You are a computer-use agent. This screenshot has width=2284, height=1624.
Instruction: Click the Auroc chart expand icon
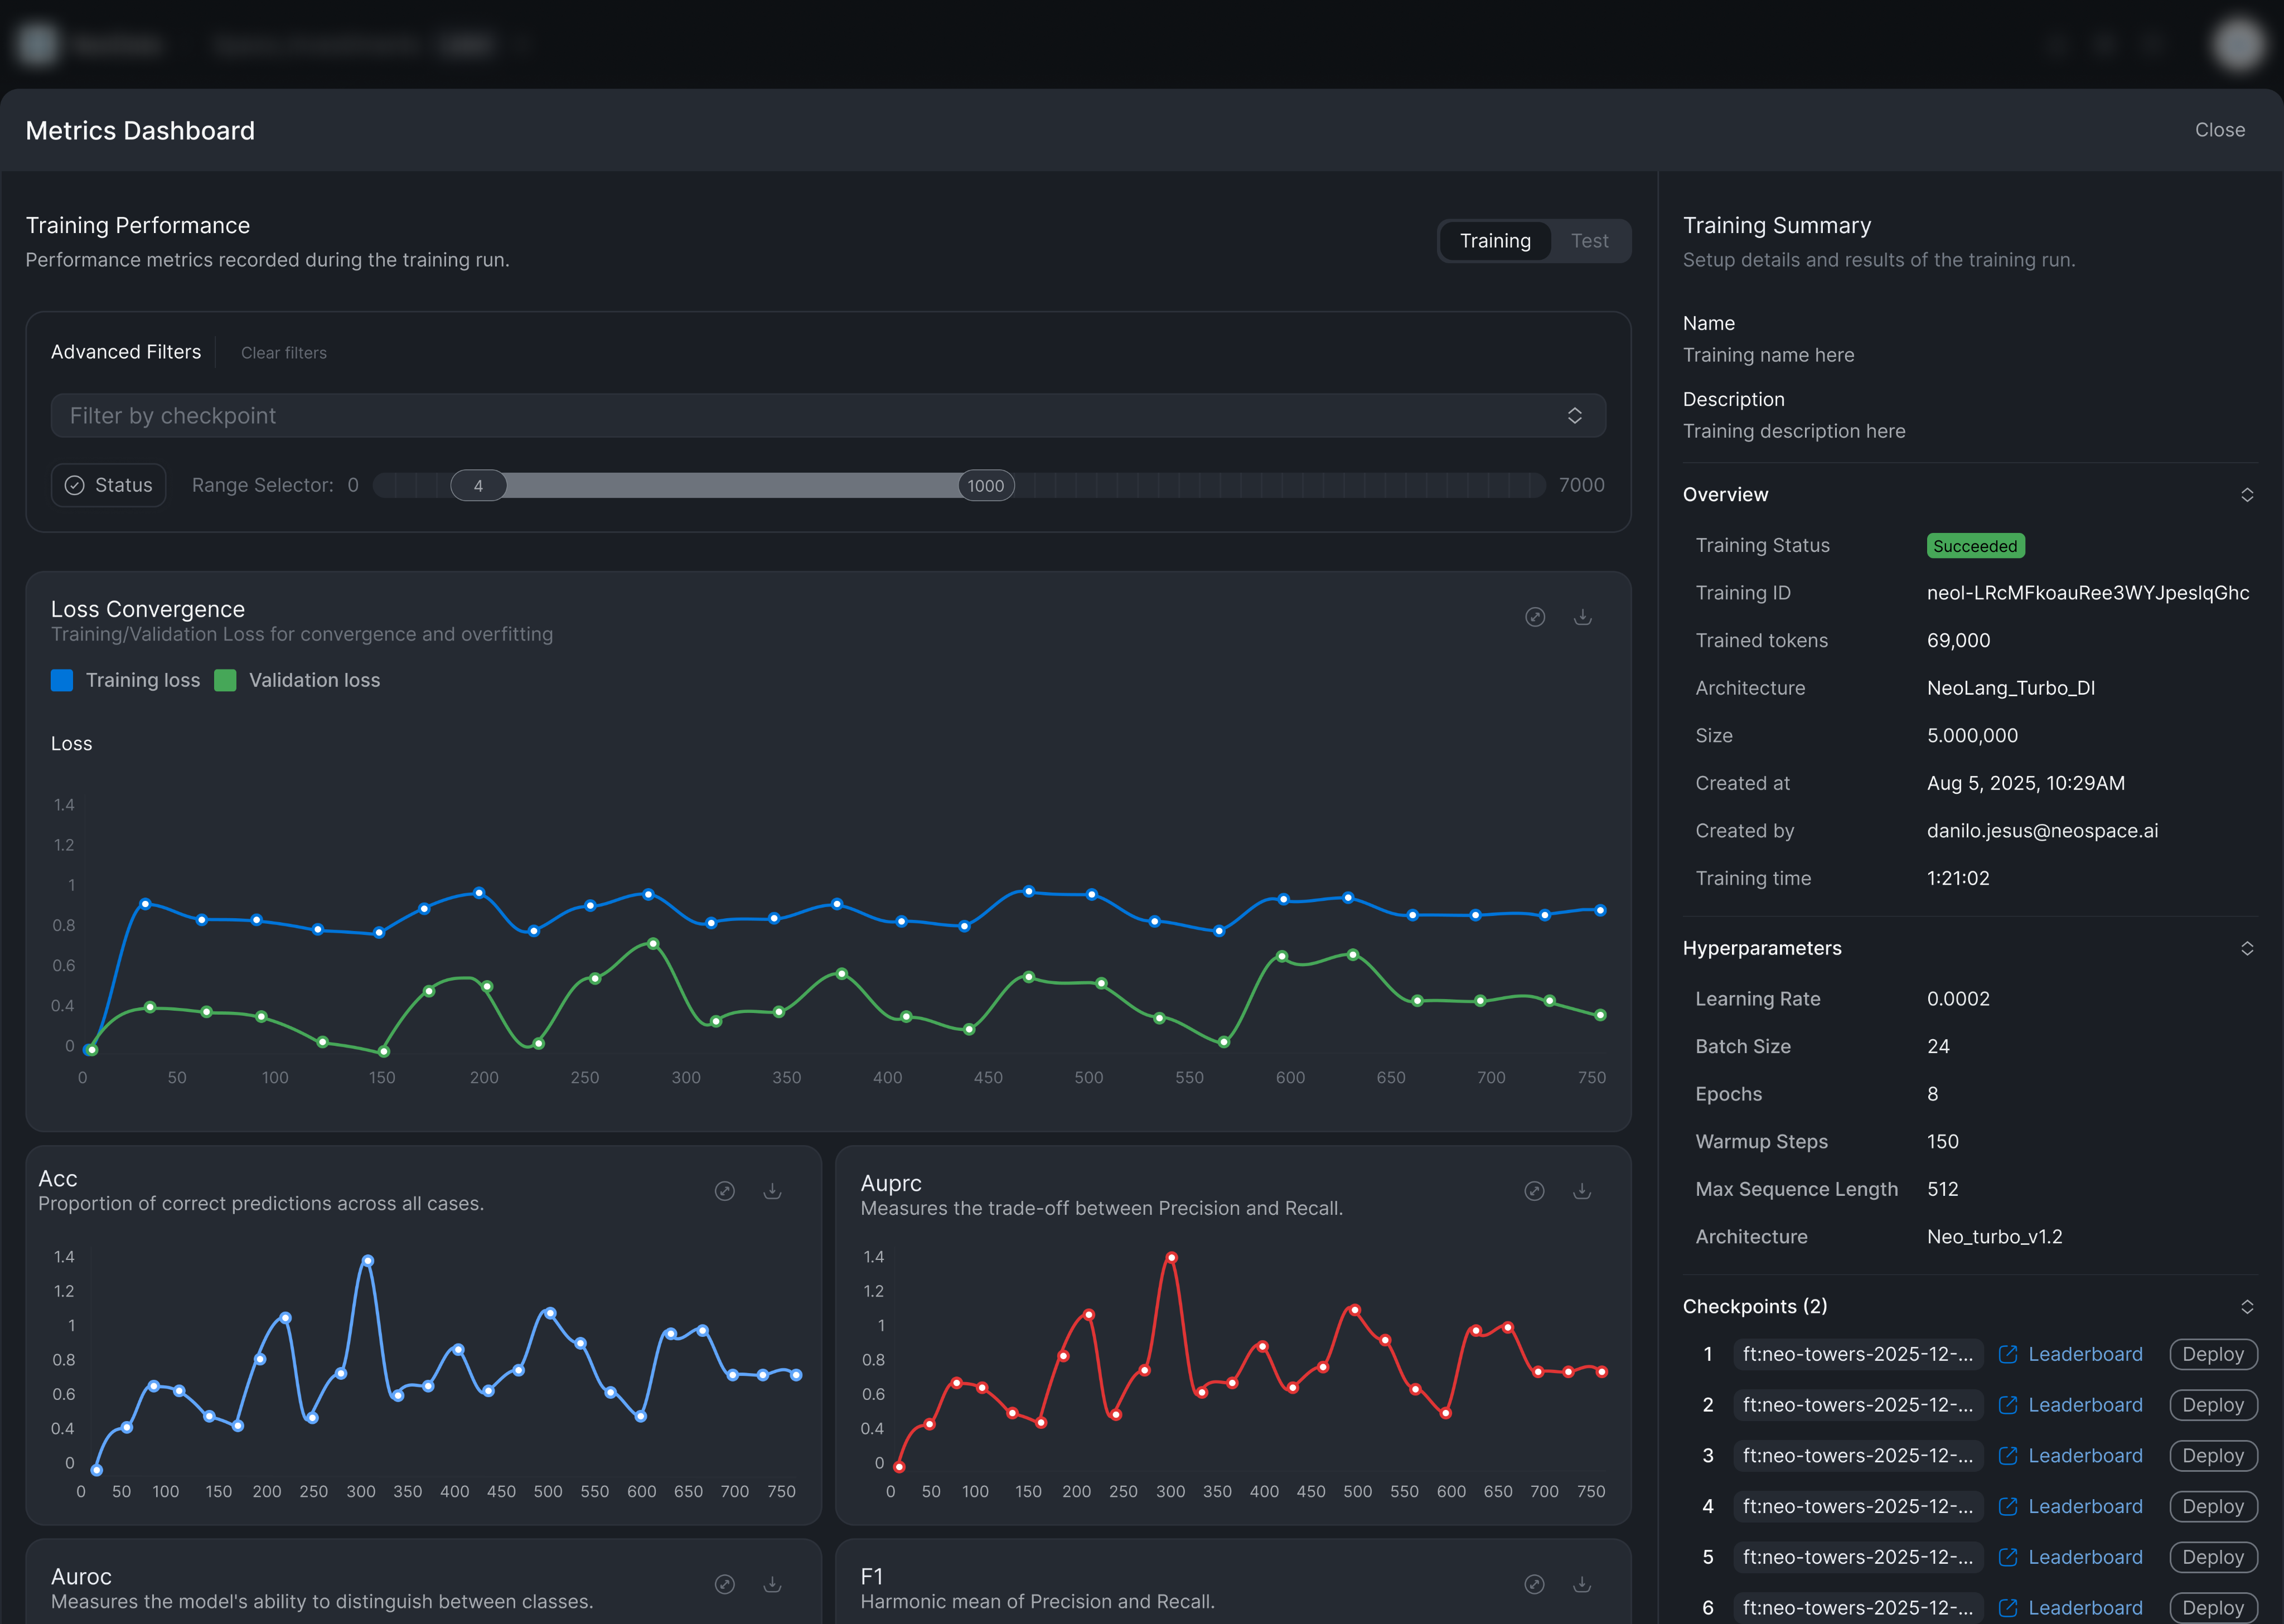[725, 1584]
